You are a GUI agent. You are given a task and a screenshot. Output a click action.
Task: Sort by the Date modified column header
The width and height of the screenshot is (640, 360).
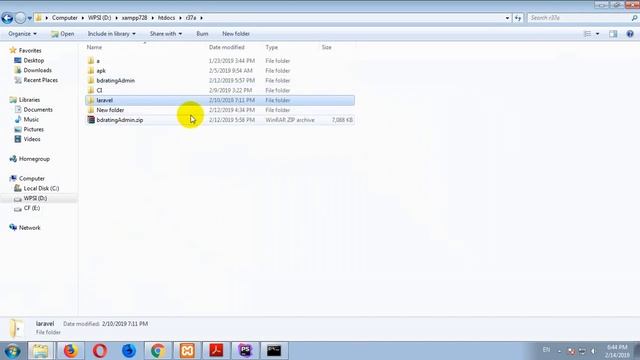pos(227,47)
